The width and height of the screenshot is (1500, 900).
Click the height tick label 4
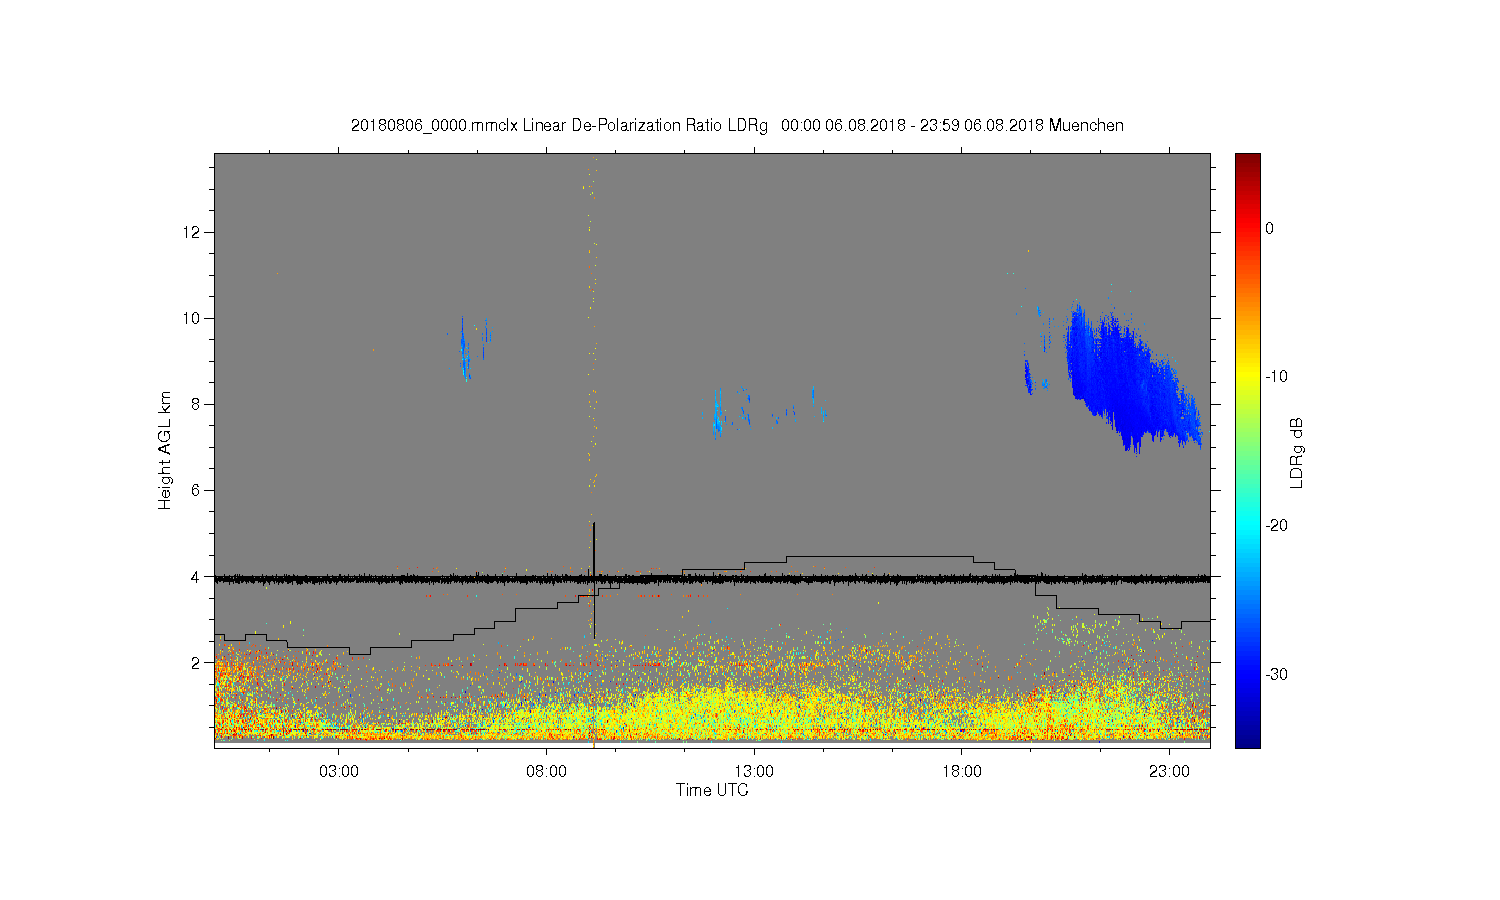[197, 576]
